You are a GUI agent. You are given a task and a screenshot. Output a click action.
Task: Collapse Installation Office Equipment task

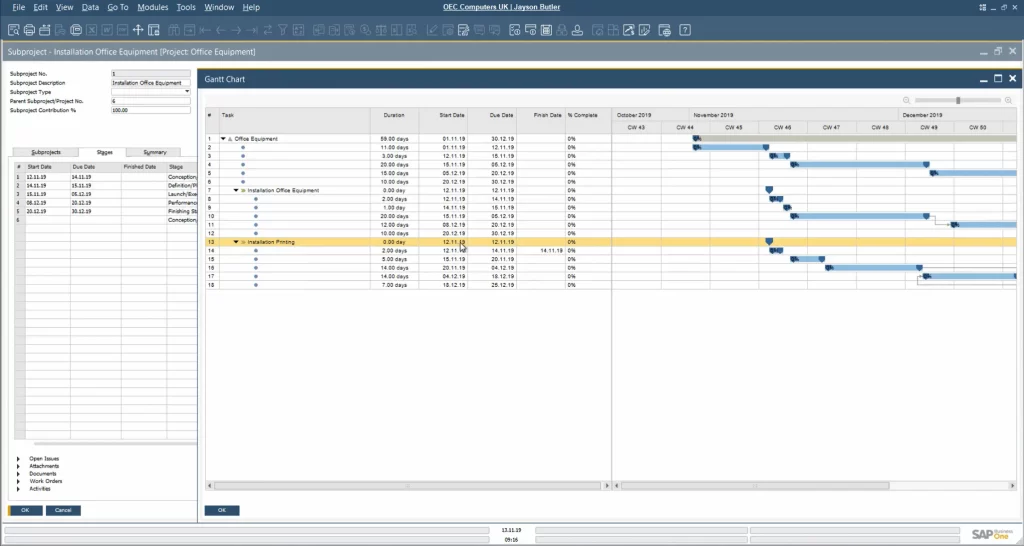[237, 190]
